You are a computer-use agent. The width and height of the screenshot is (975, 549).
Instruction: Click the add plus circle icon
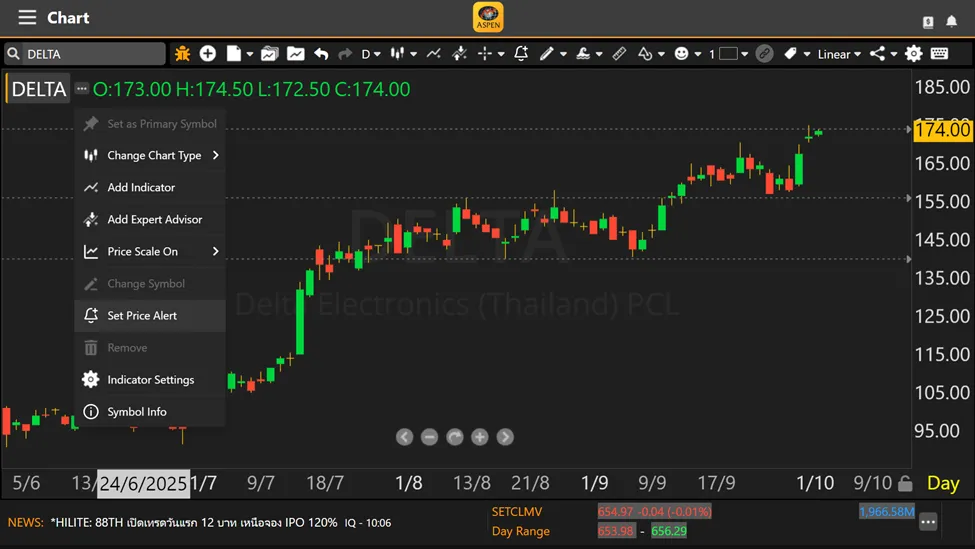[x=208, y=54]
